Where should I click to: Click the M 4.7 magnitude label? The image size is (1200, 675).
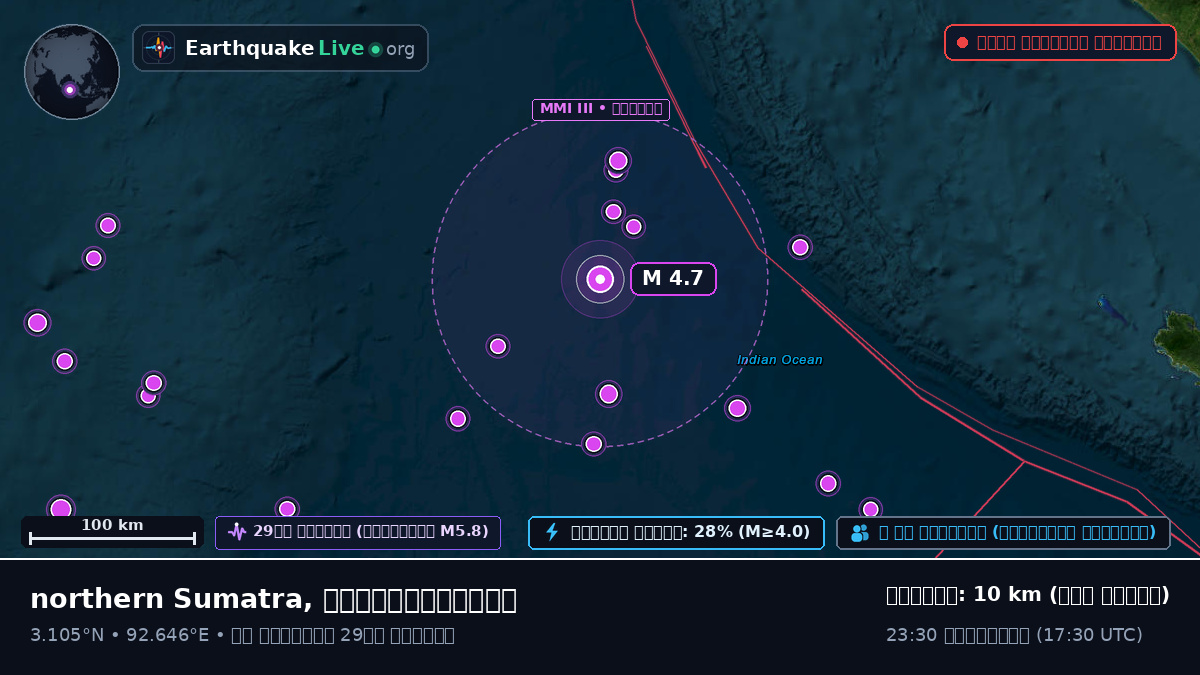(x=673, y=279)
